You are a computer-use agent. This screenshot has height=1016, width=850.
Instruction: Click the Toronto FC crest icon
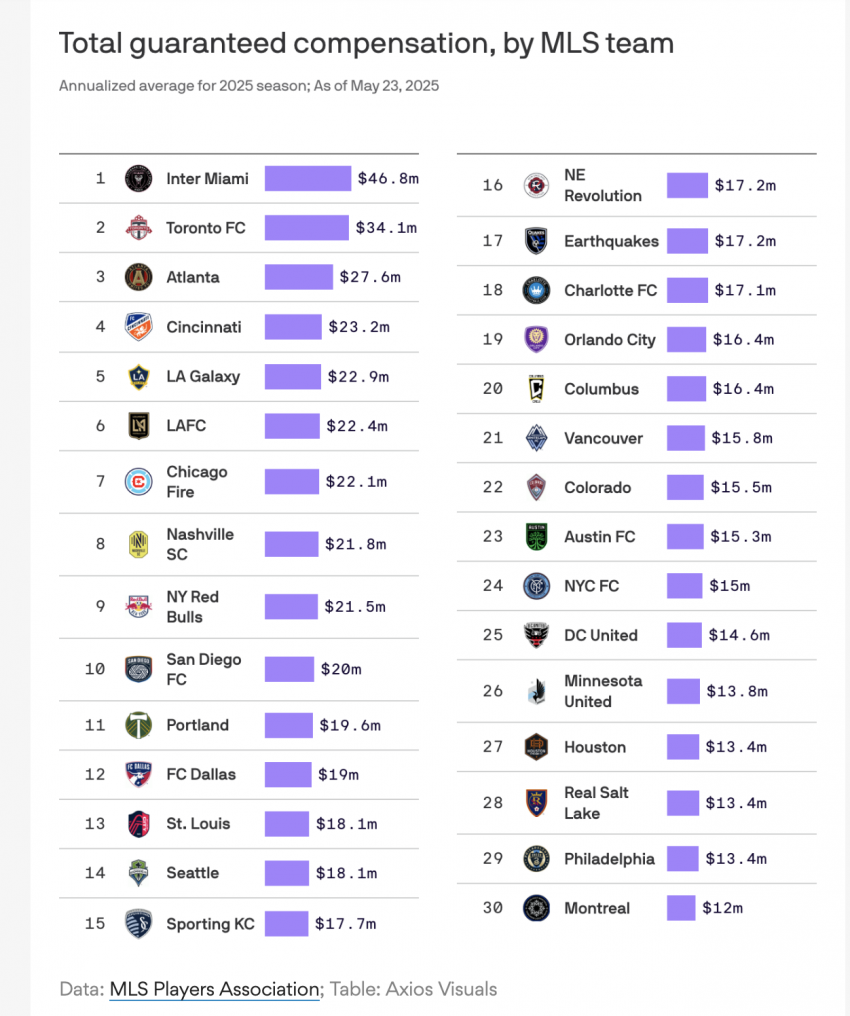137,228
